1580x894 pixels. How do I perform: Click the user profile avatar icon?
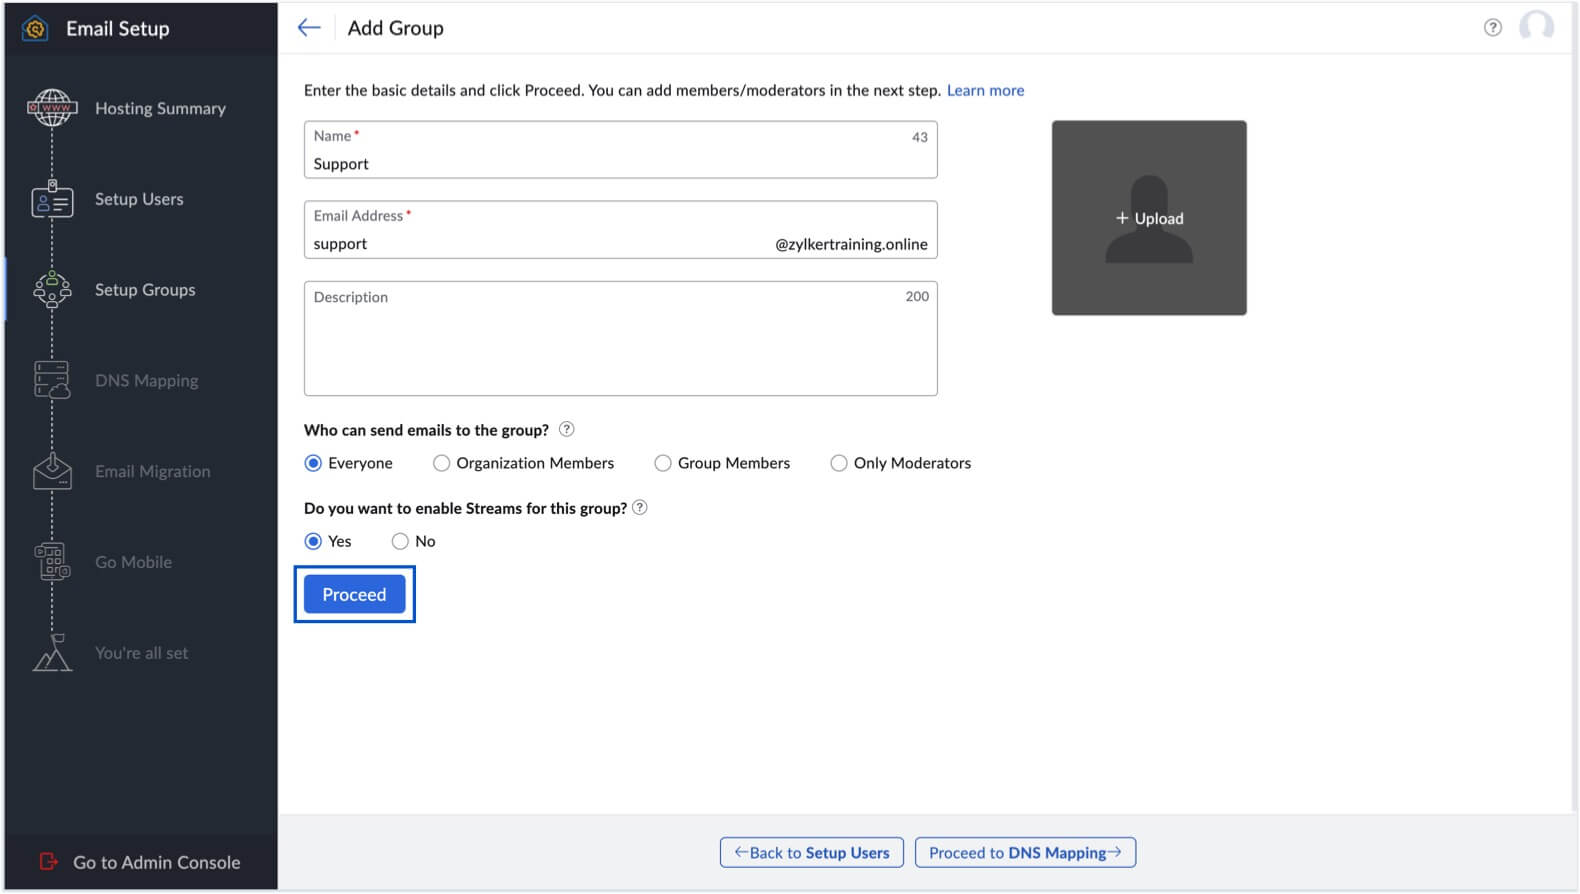1535,27
